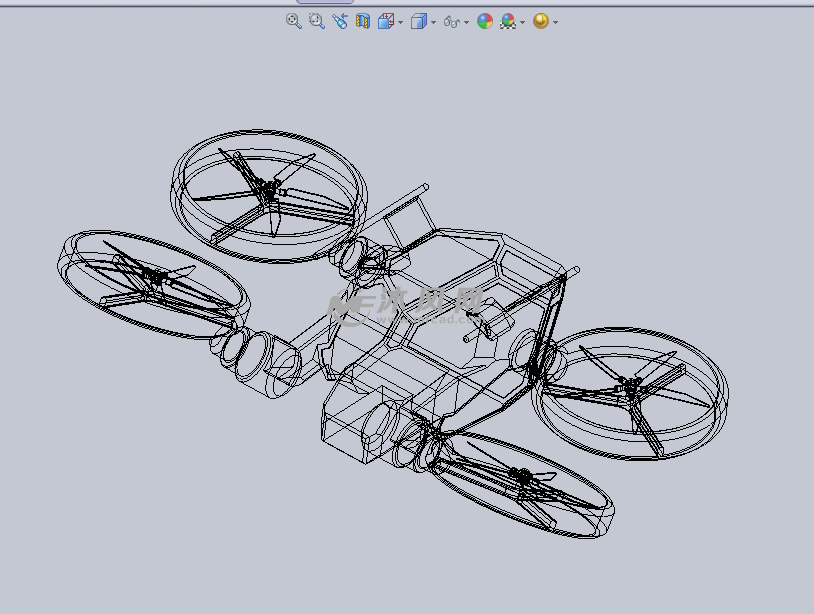Screen dimensions: 814x614
Task: Activate the Section View tool
Action: [x=363, y=21]
